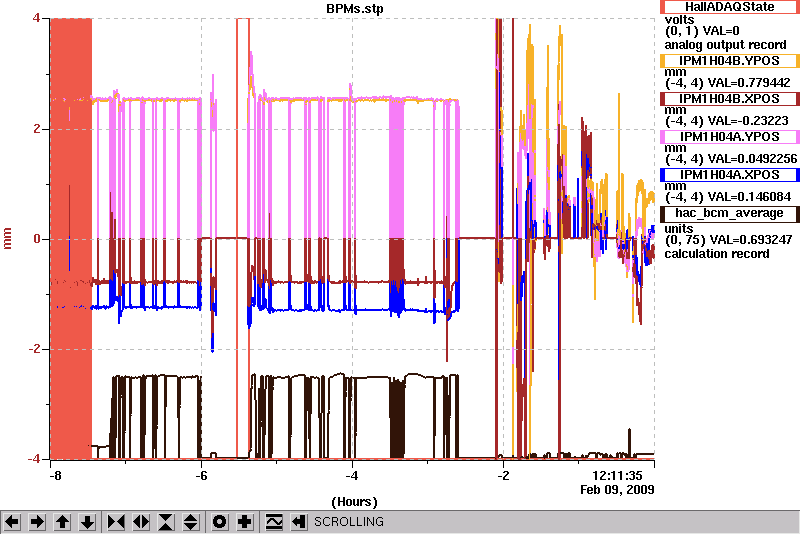
Task: Select the HallADAQState curve legend entry
Action: pos(730,7)
